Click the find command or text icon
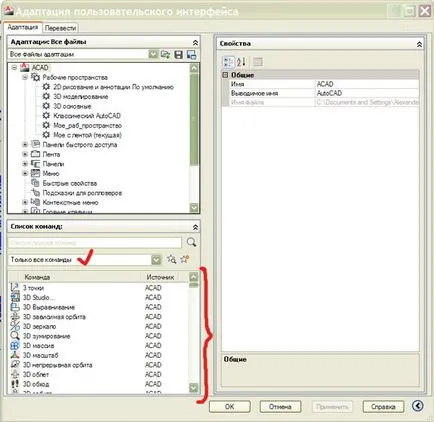 click(x=172, y=259)
